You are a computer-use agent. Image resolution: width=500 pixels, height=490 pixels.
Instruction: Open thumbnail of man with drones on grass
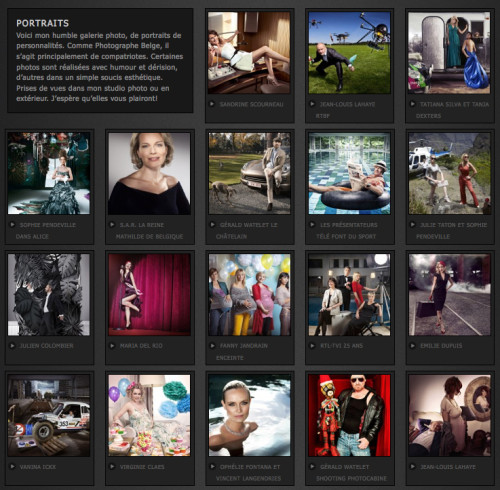[349, 53]
